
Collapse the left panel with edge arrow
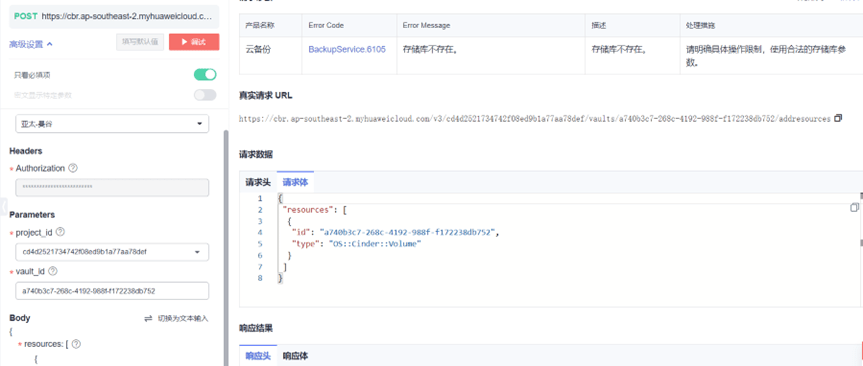(3, 207)
